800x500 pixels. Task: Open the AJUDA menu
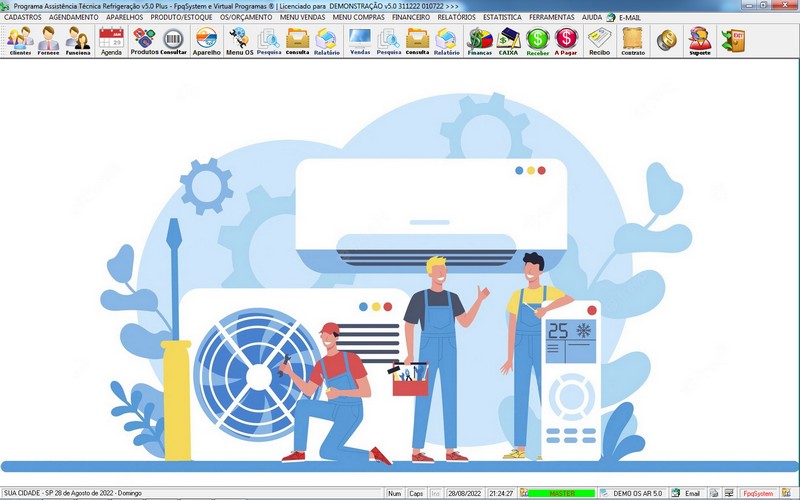click(592, 17)
